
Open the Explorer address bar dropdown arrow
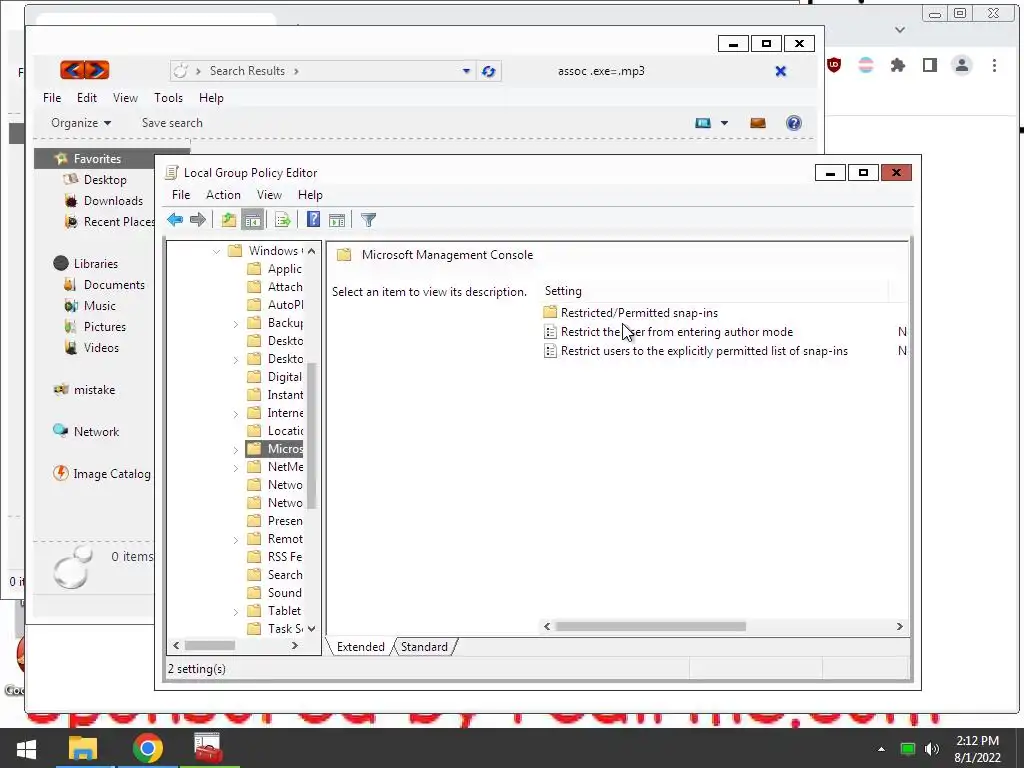[466, 71]
